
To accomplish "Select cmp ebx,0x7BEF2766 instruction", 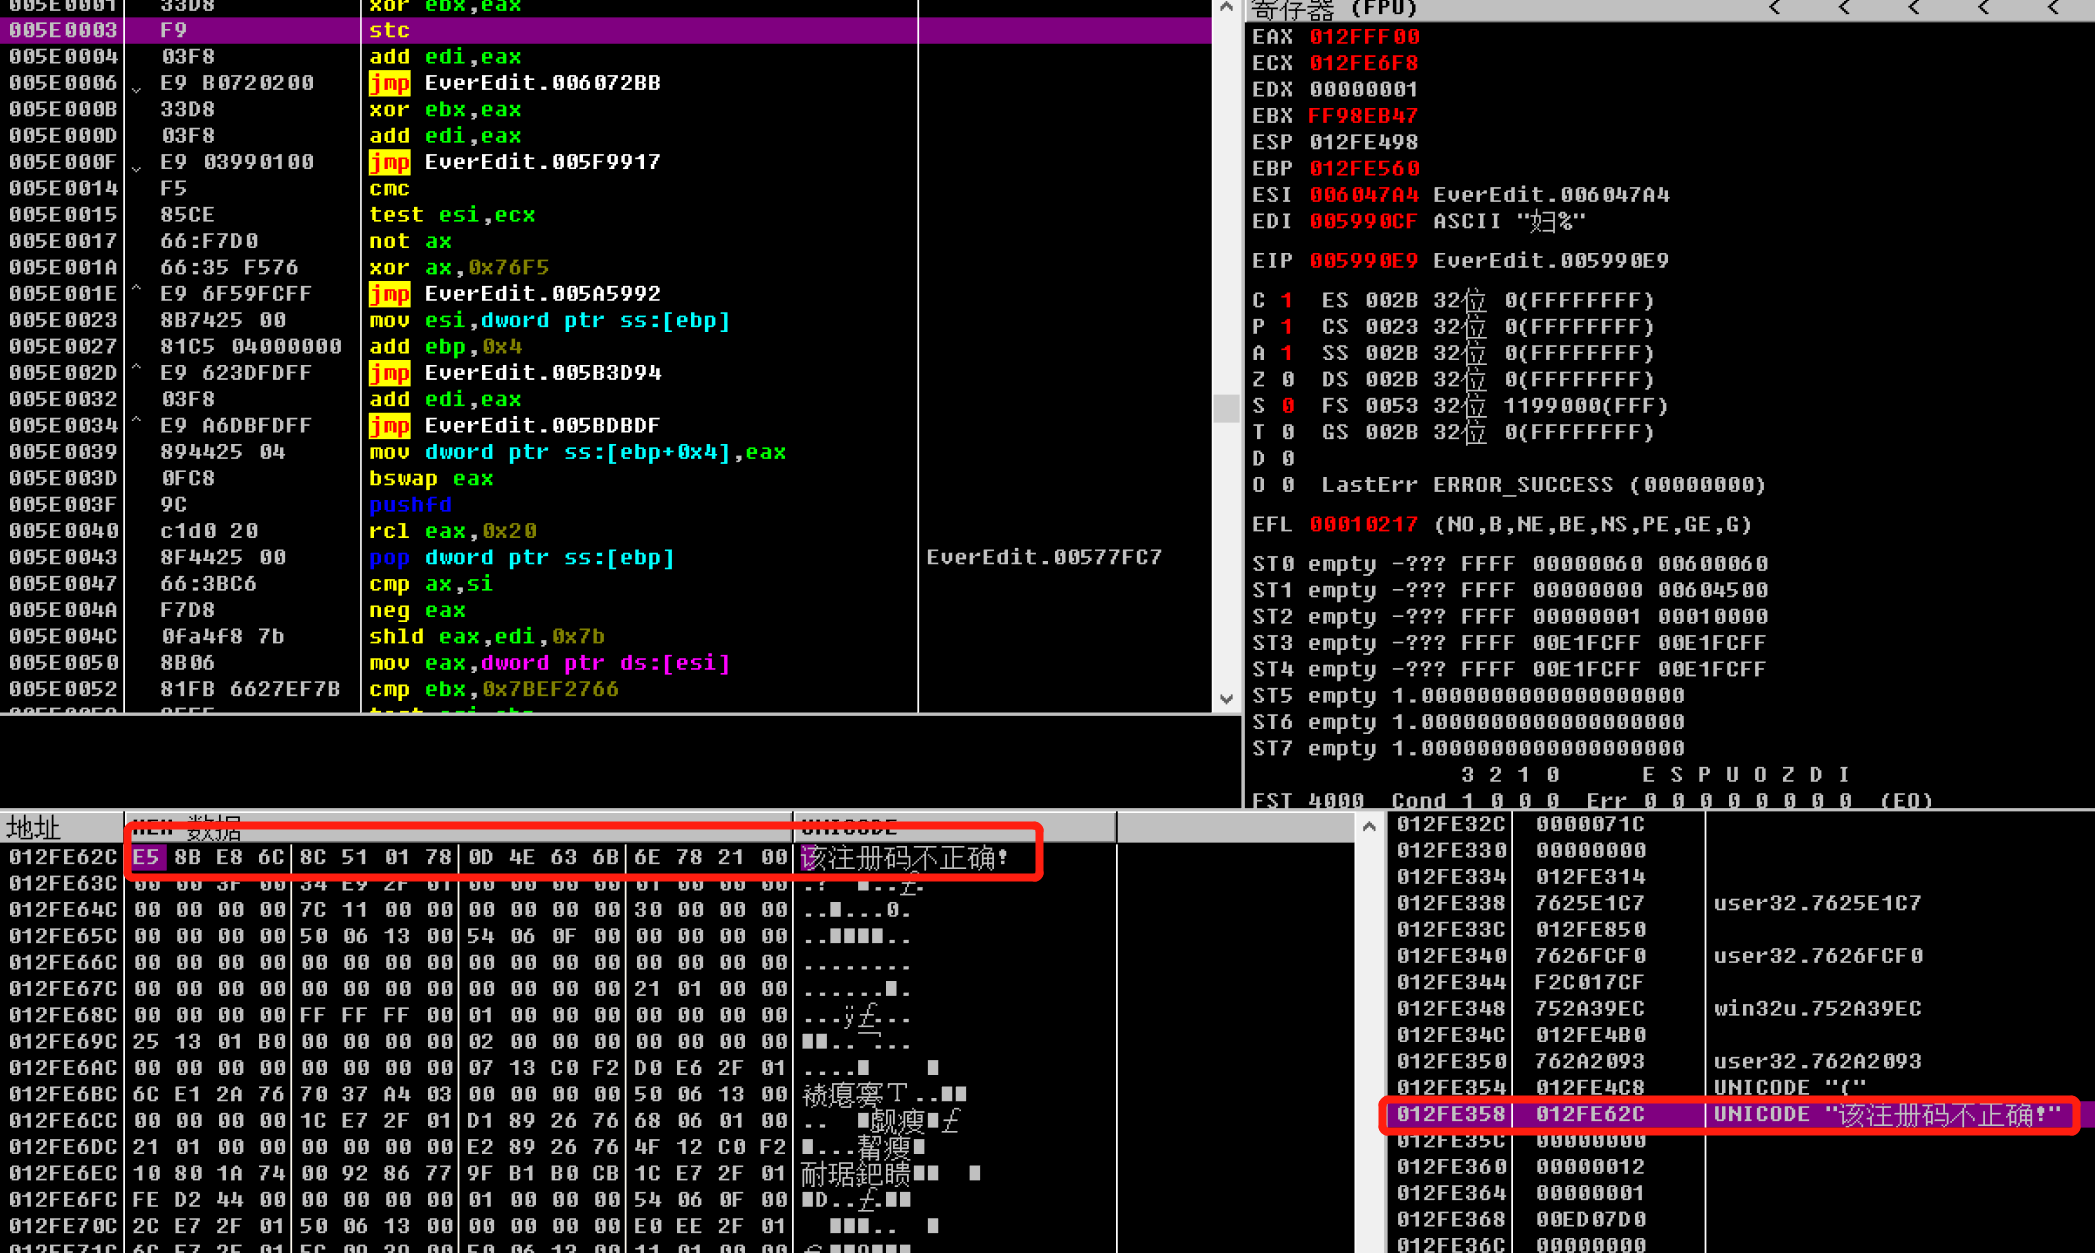I will coord(494,690).
